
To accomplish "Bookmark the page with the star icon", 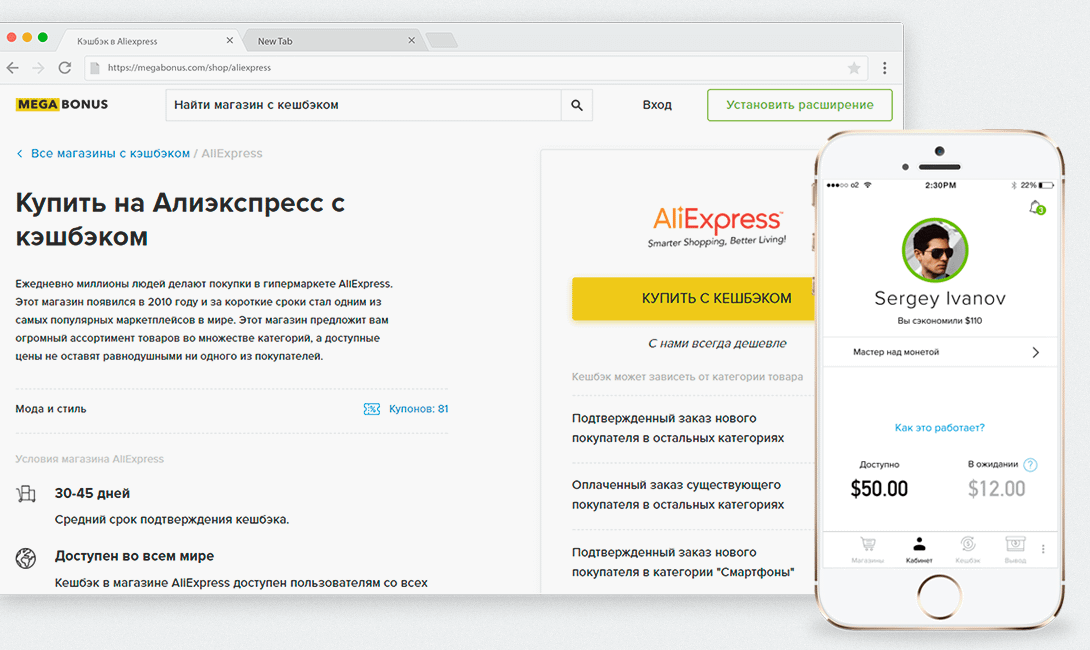I will click(854, 67).
